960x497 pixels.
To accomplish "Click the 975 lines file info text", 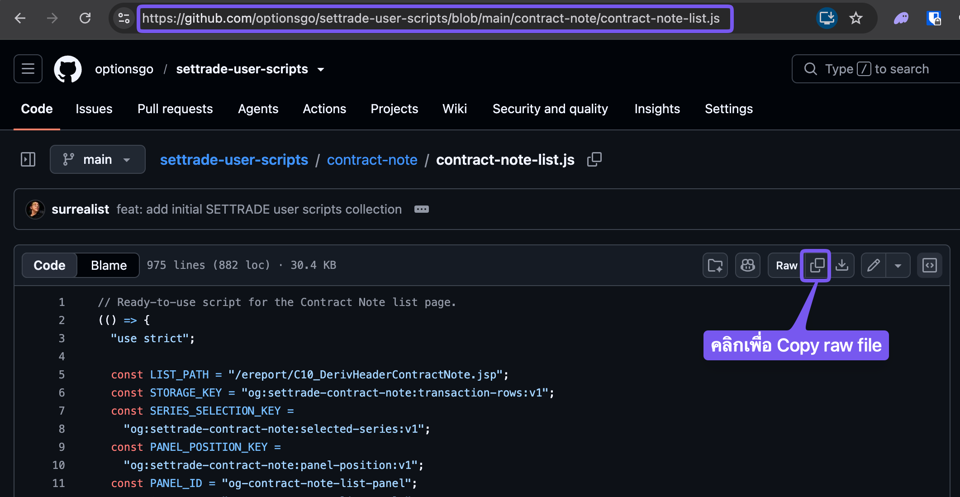I will [x=241, y=265].
